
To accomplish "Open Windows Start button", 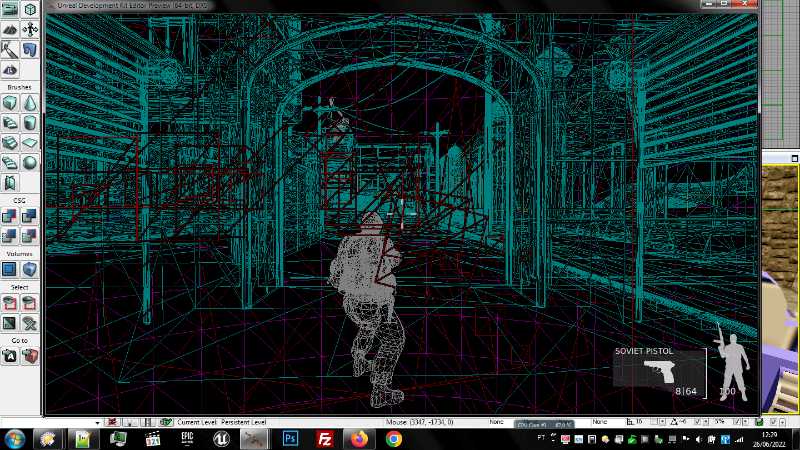I will [14, 439].
